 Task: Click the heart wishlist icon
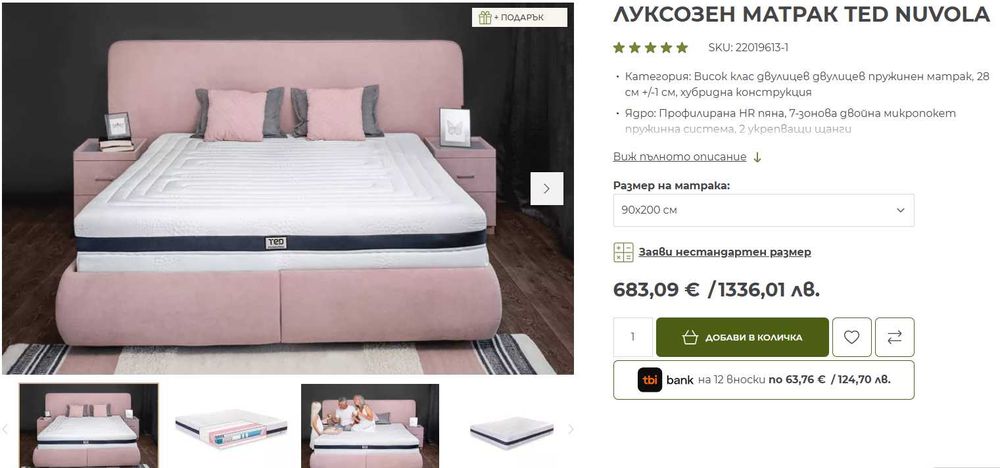click(851, 337)
